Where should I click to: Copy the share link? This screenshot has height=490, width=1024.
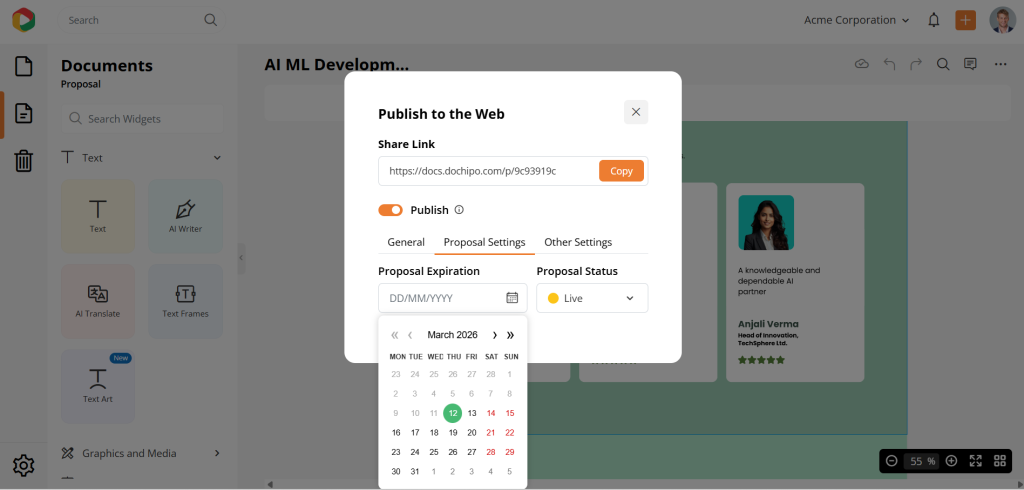pos(621,171)
